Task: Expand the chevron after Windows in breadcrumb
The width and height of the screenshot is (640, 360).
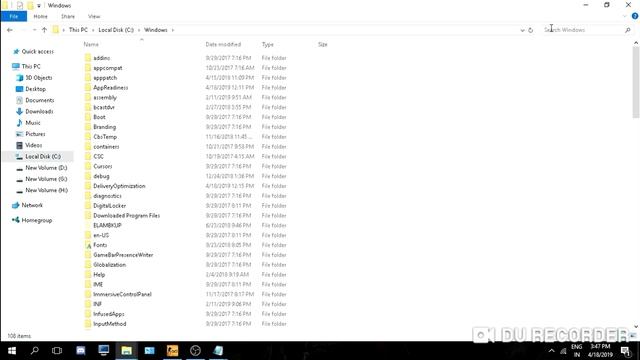Action: pyautogui.click(x=173, y=30)
